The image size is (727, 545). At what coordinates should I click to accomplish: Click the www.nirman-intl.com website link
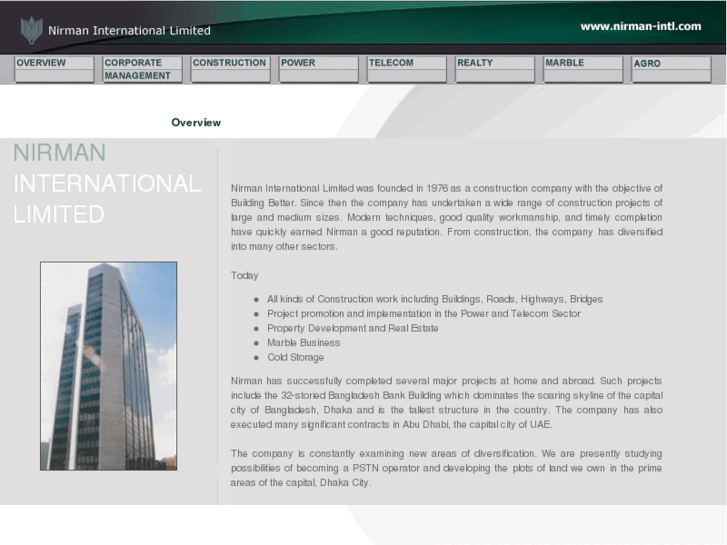[641, 26]
